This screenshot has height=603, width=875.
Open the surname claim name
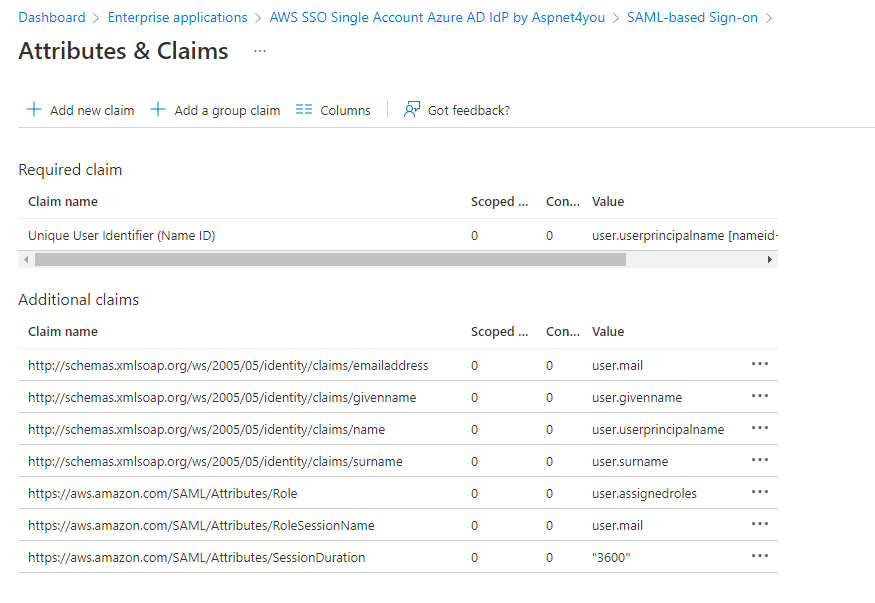(215, 461)
